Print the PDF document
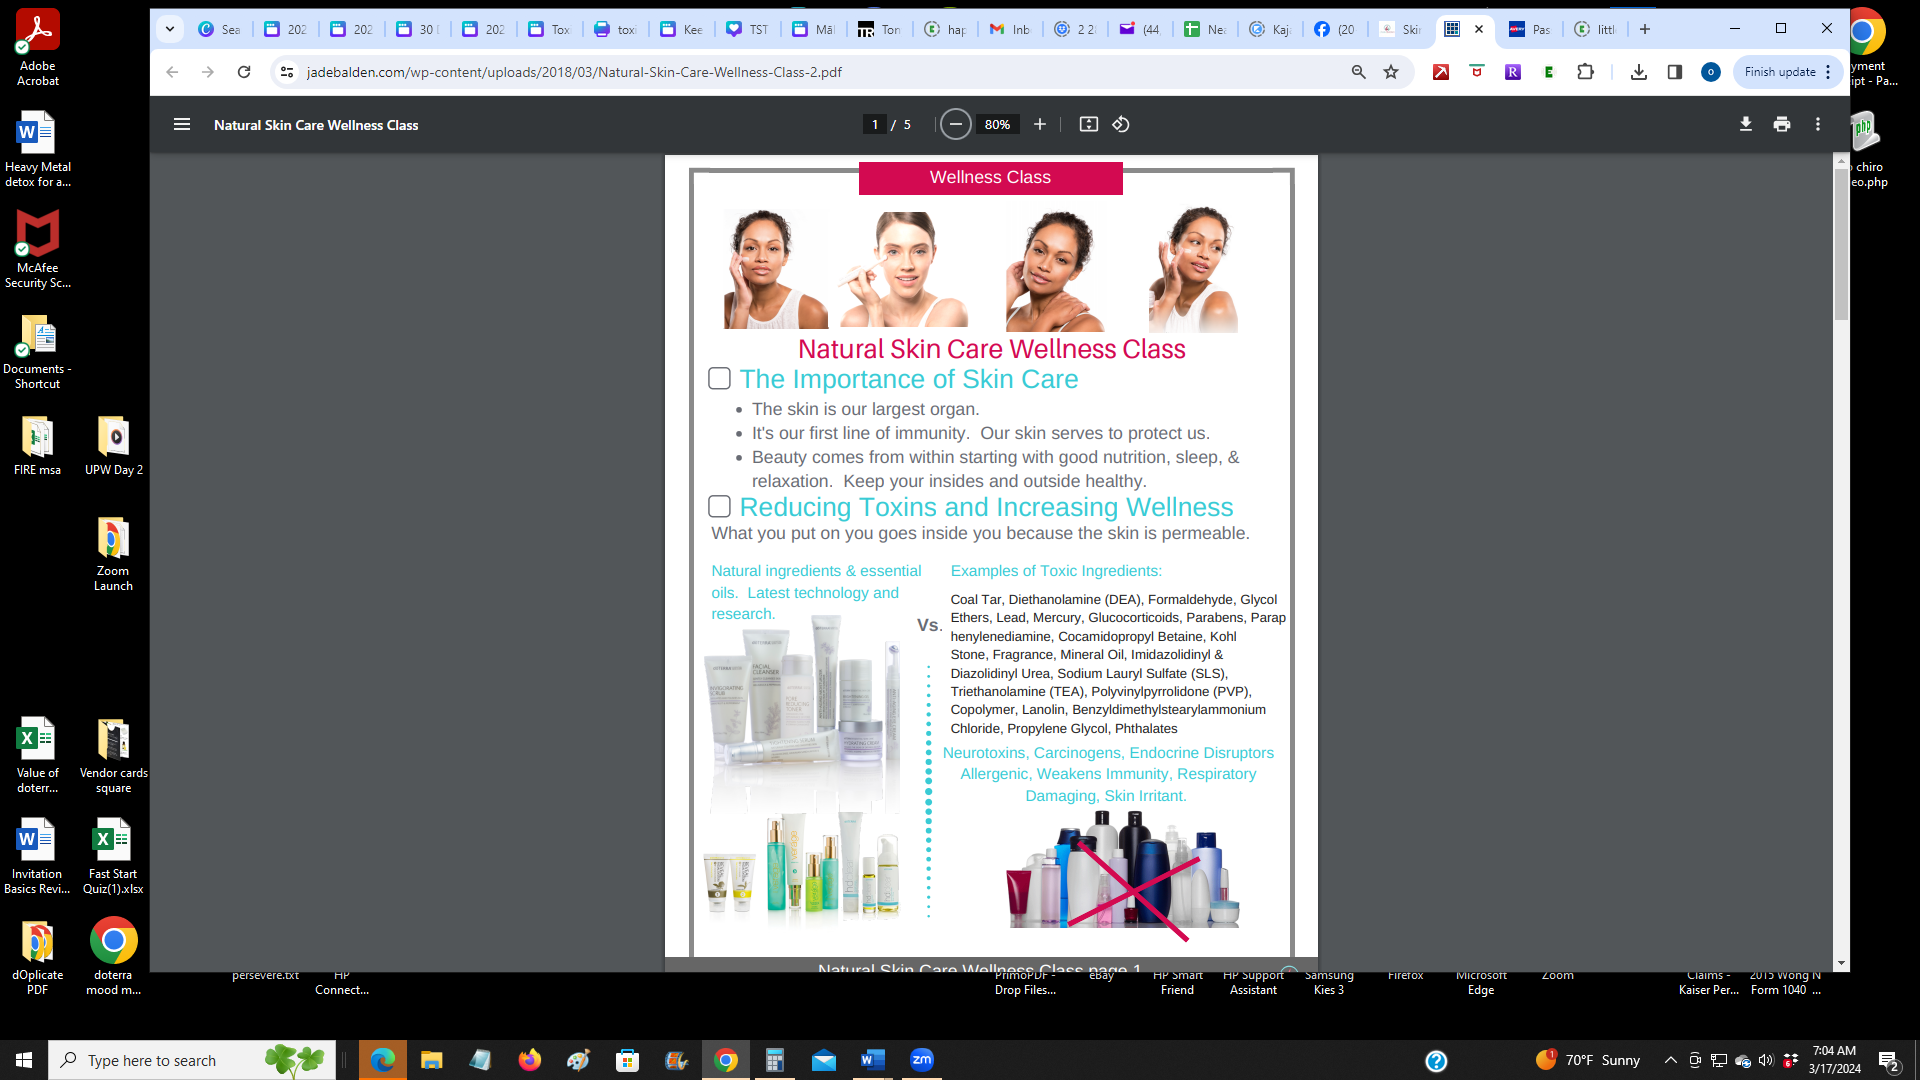The image size is (1920, 1080). [1781, 124]
